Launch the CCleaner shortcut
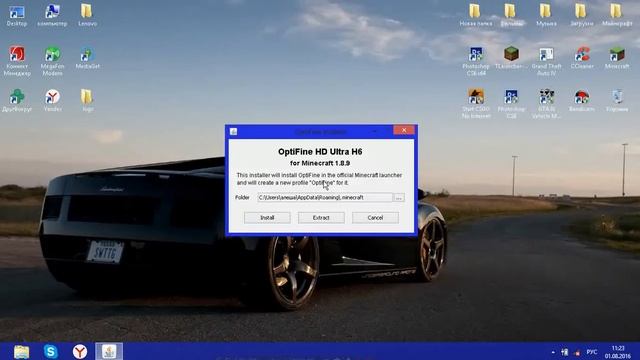640x360 pixels. tap(582, 58)
